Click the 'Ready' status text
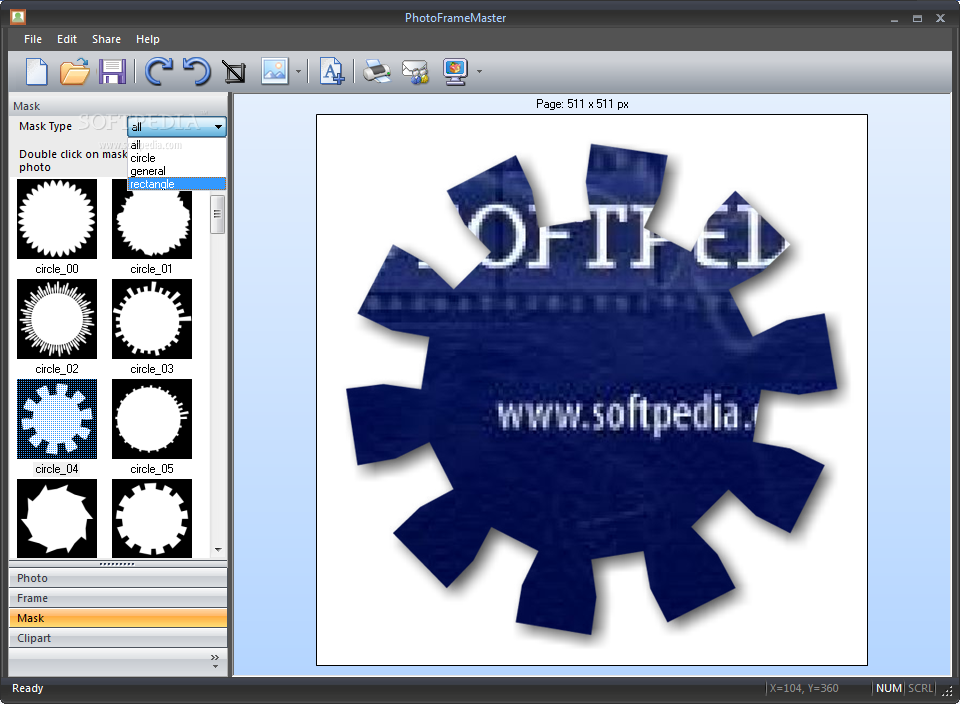Image resolution: width=960 pixels, height=704 pixels. click(x=28, y=688)
